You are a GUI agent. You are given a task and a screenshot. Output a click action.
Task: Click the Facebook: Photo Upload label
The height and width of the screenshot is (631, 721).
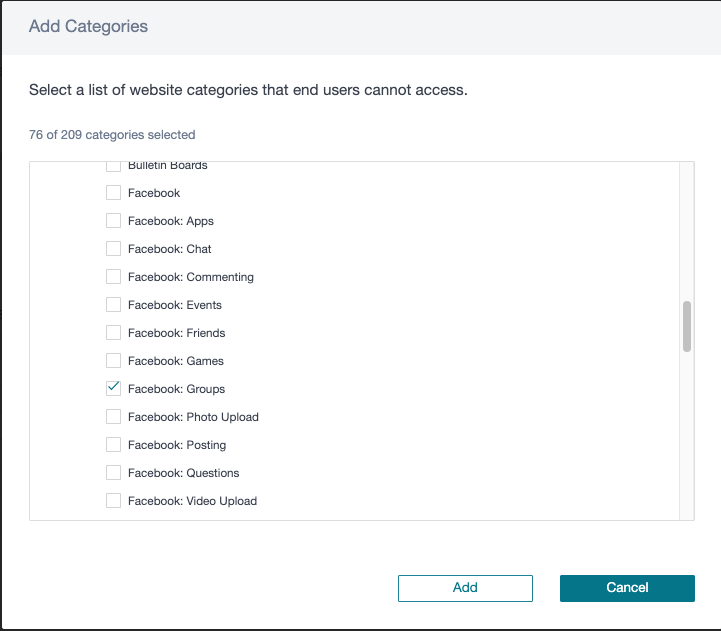click(193, 417)
